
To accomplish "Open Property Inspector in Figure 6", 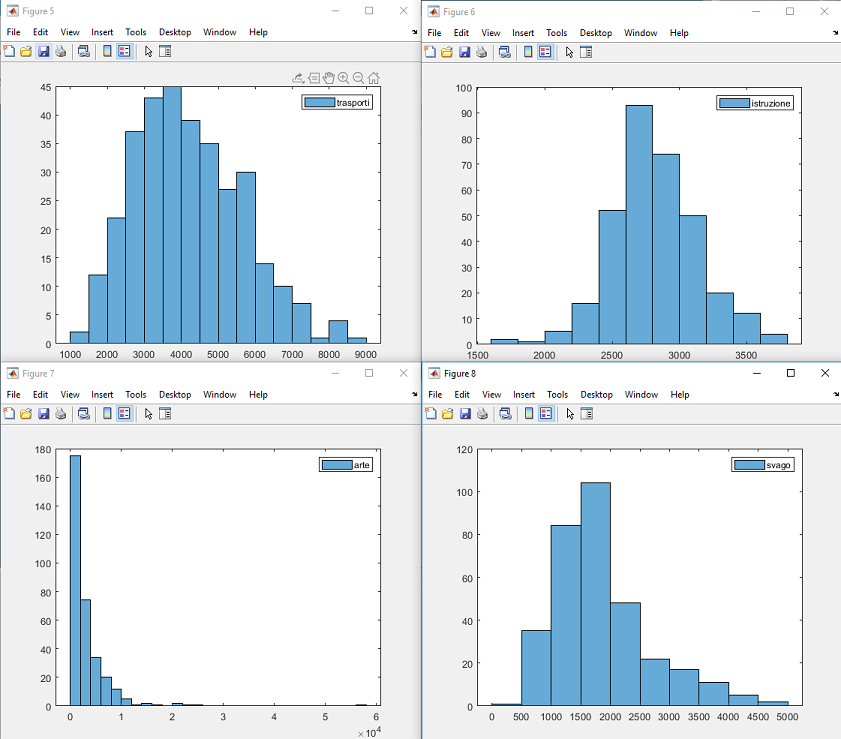I will (586, 52).
